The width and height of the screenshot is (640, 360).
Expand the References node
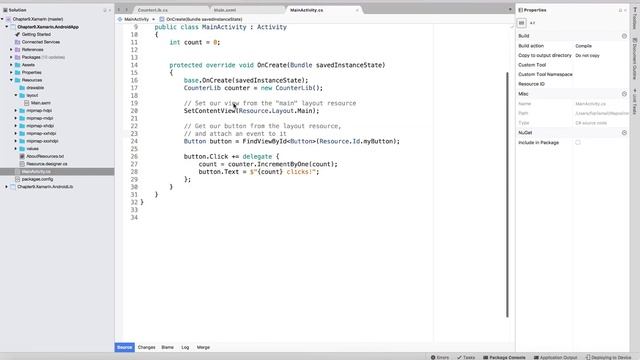pyautogui.click(x=11, y=50)
